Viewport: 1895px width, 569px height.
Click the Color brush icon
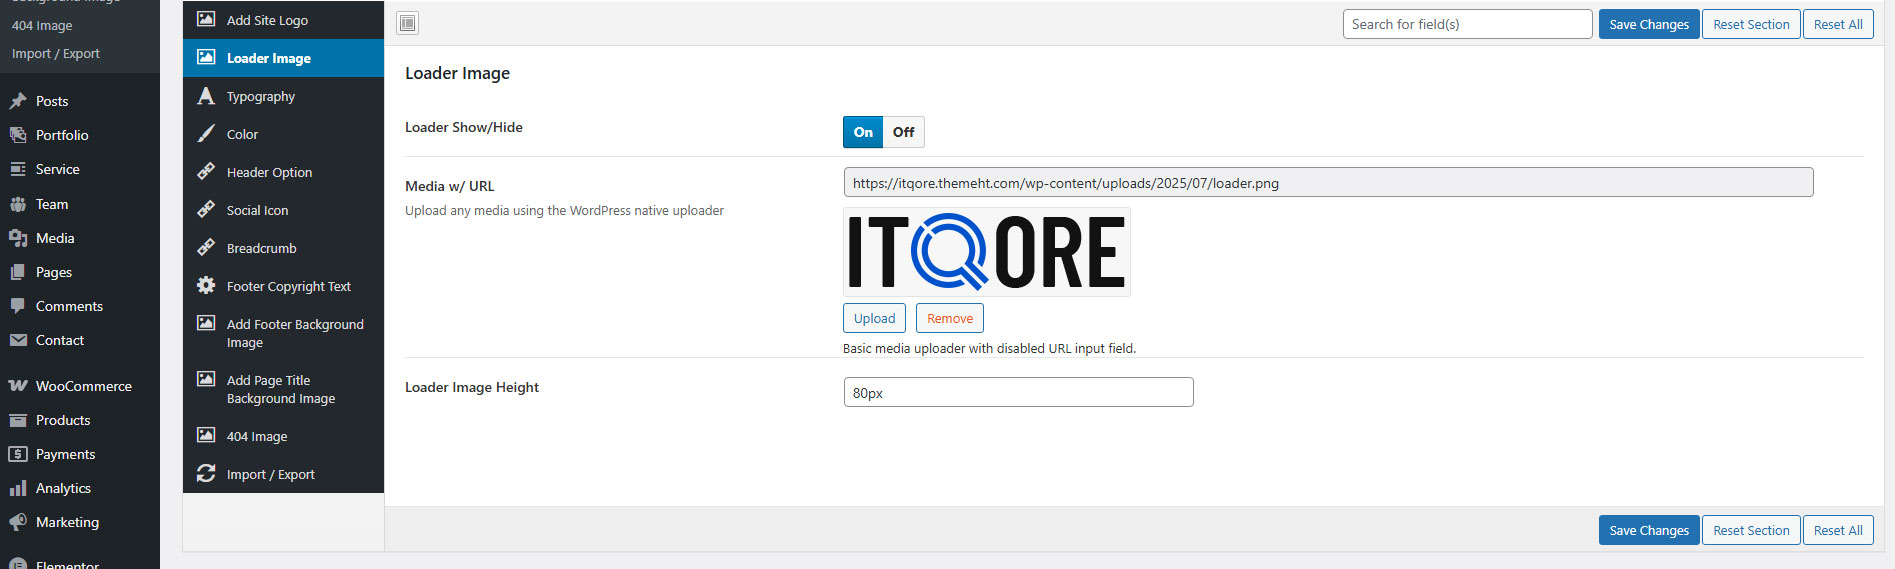coord(206,134)
